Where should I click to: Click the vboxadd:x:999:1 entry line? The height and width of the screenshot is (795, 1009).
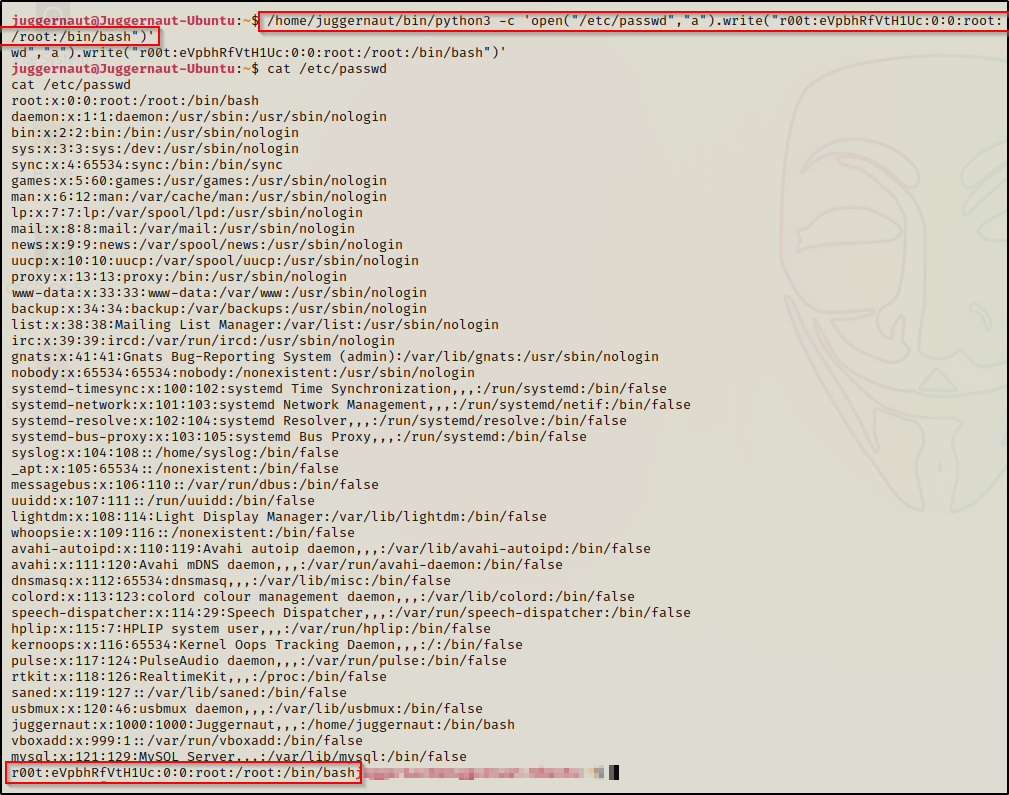tap(186, 740)
